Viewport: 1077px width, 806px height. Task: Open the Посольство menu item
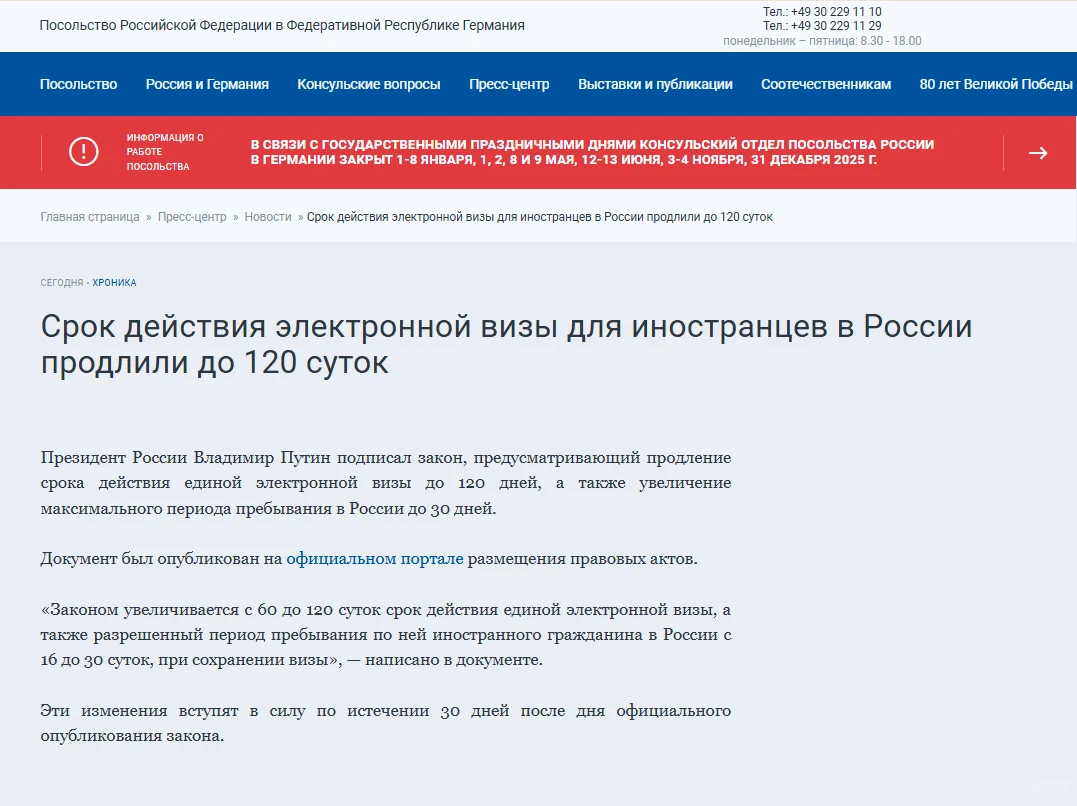(x=78, y=84)
